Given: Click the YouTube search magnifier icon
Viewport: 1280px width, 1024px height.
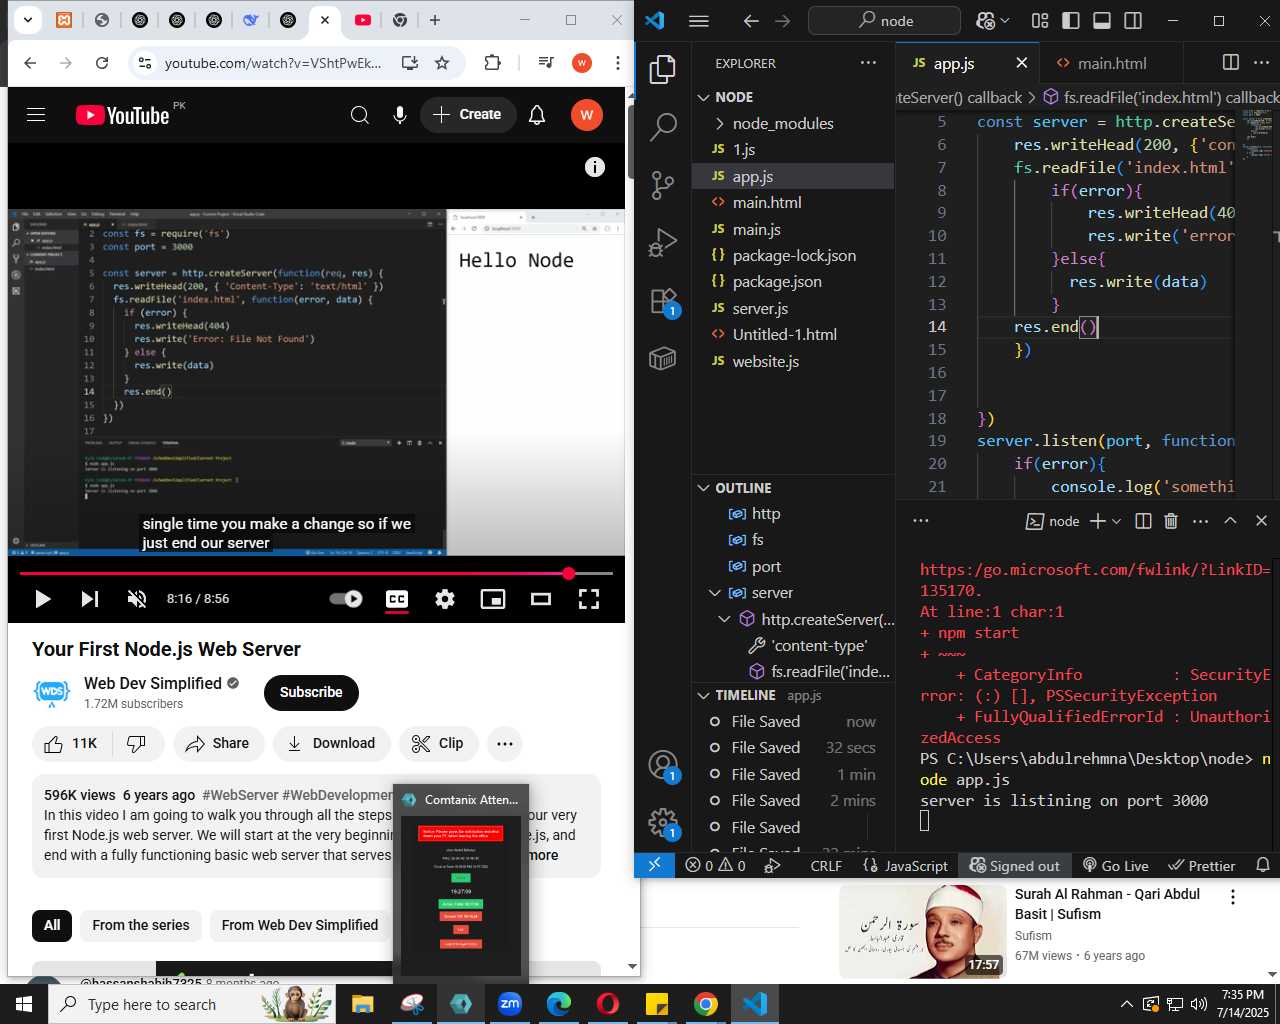Looking at the screenshot, I should (360, 115).
